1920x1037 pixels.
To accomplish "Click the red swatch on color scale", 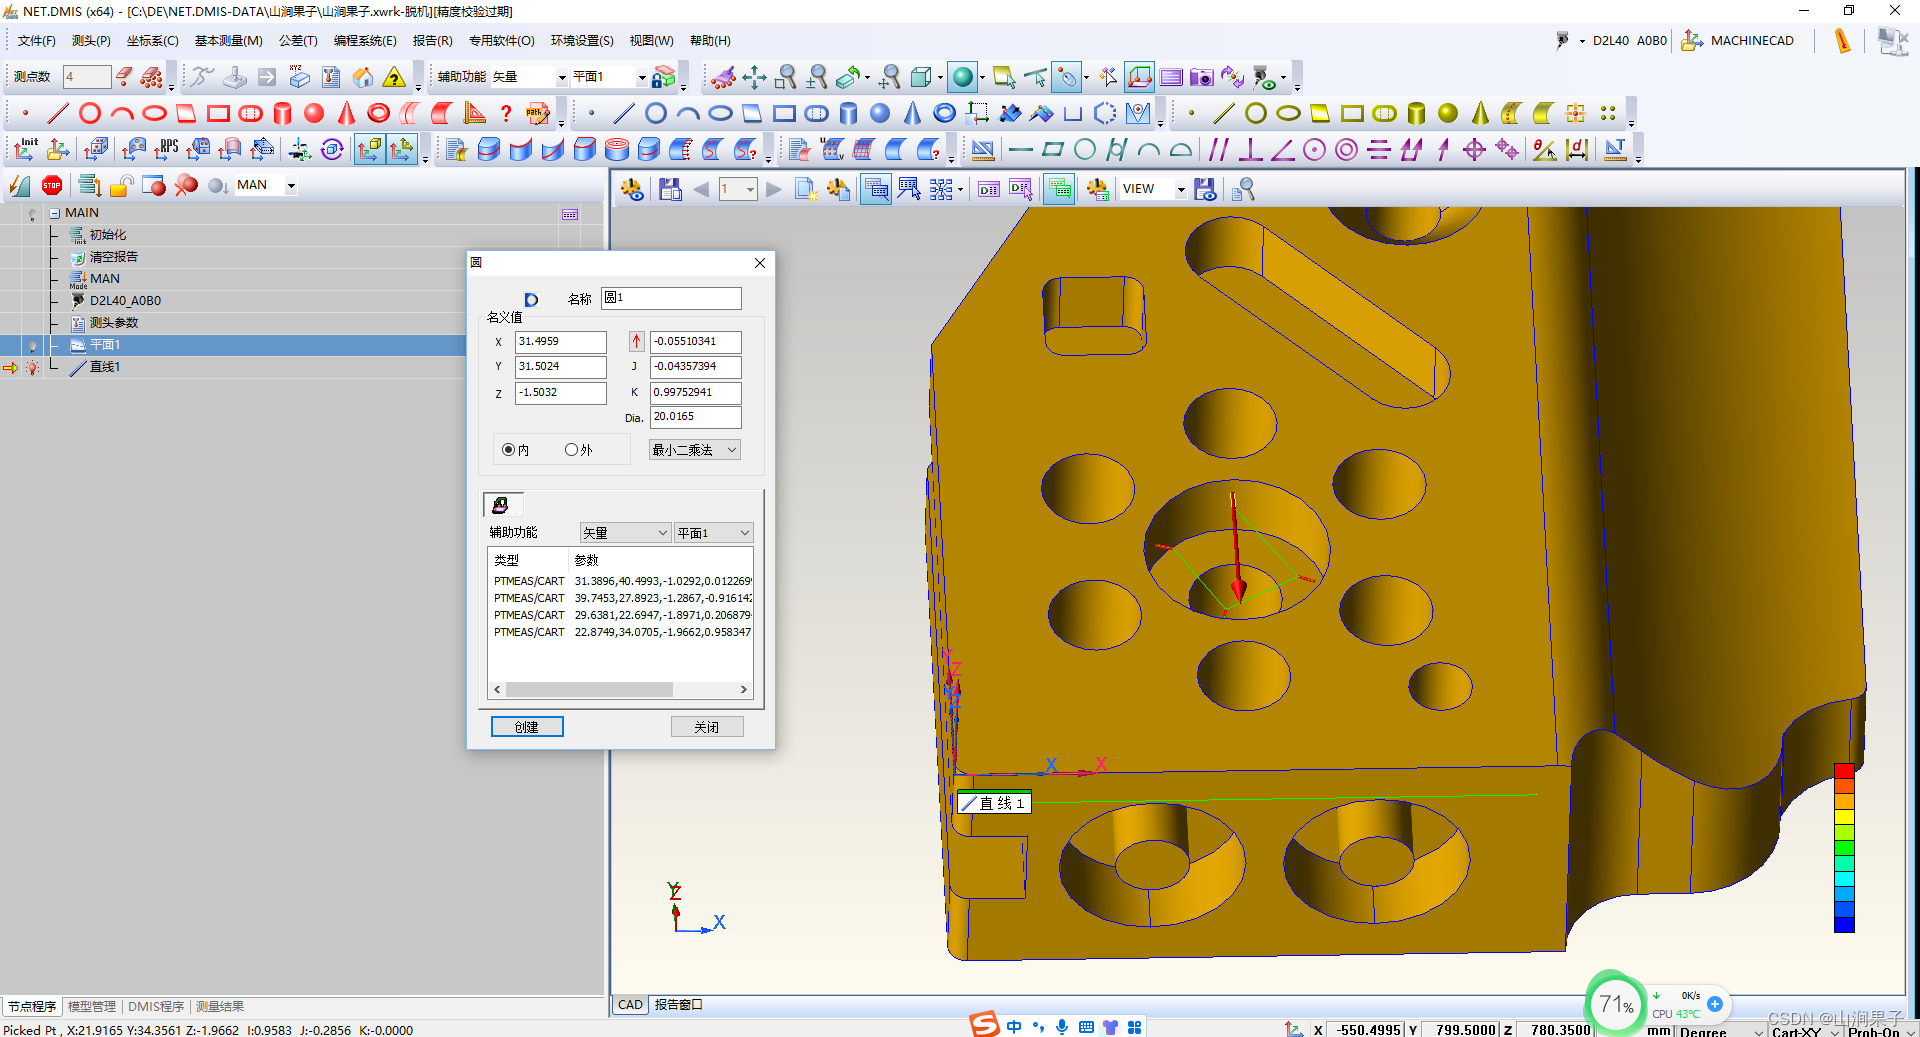I will pos(1845,771).
